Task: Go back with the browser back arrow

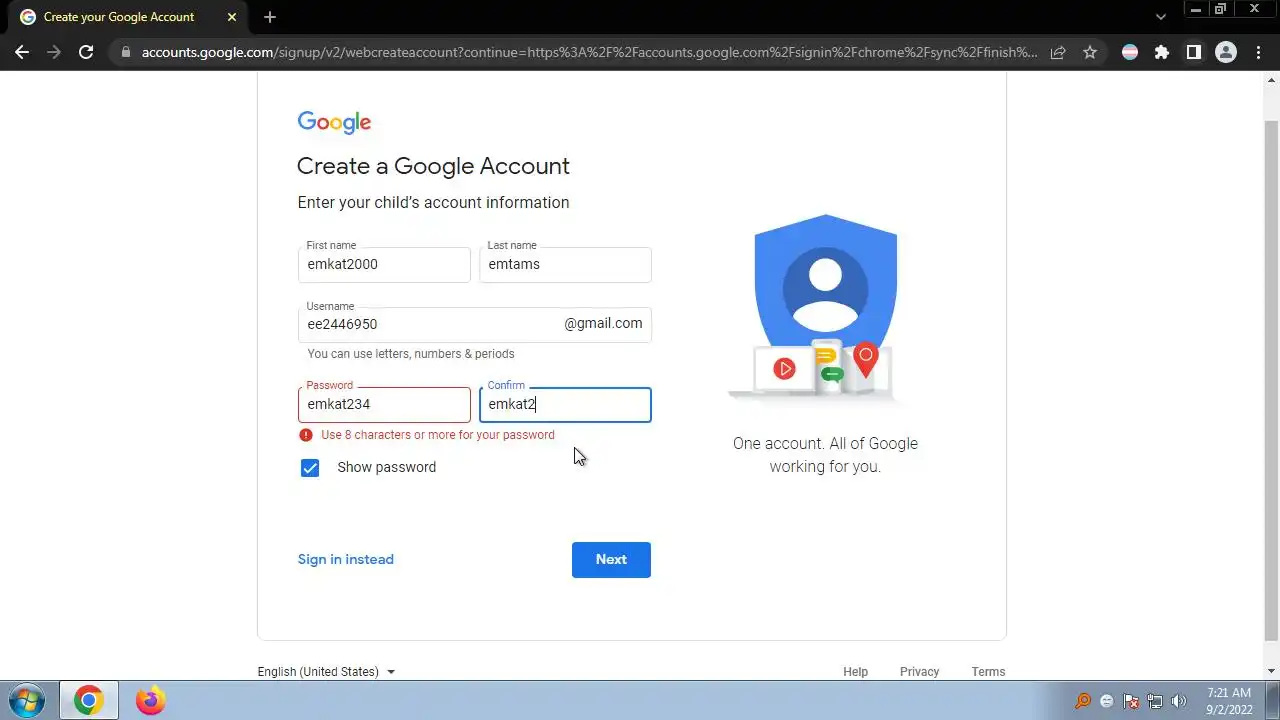Action: click(x=22, y=52)
